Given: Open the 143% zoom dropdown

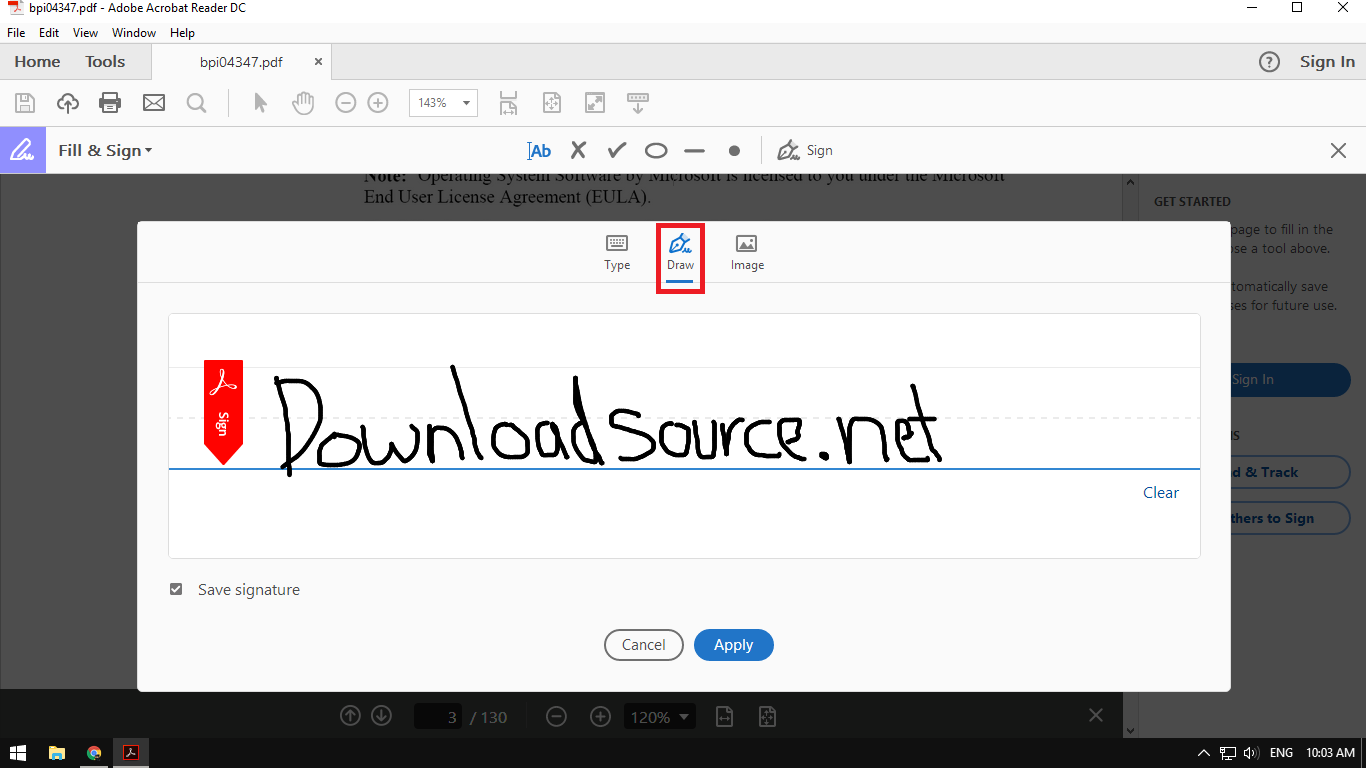Looking at the screenshot, I should [x=443, y=103].
